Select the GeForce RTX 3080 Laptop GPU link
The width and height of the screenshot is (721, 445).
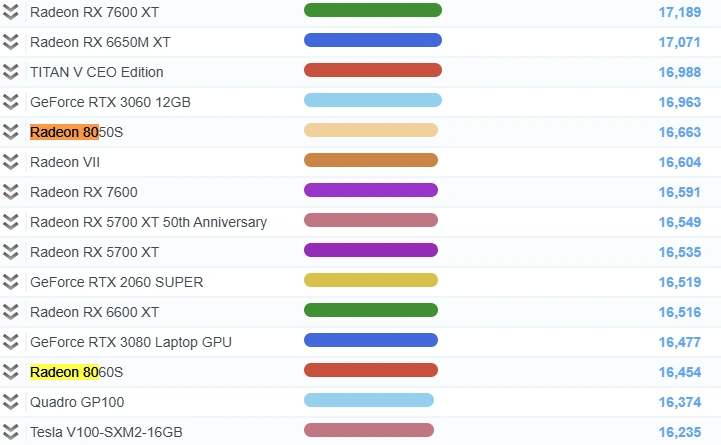130,342
